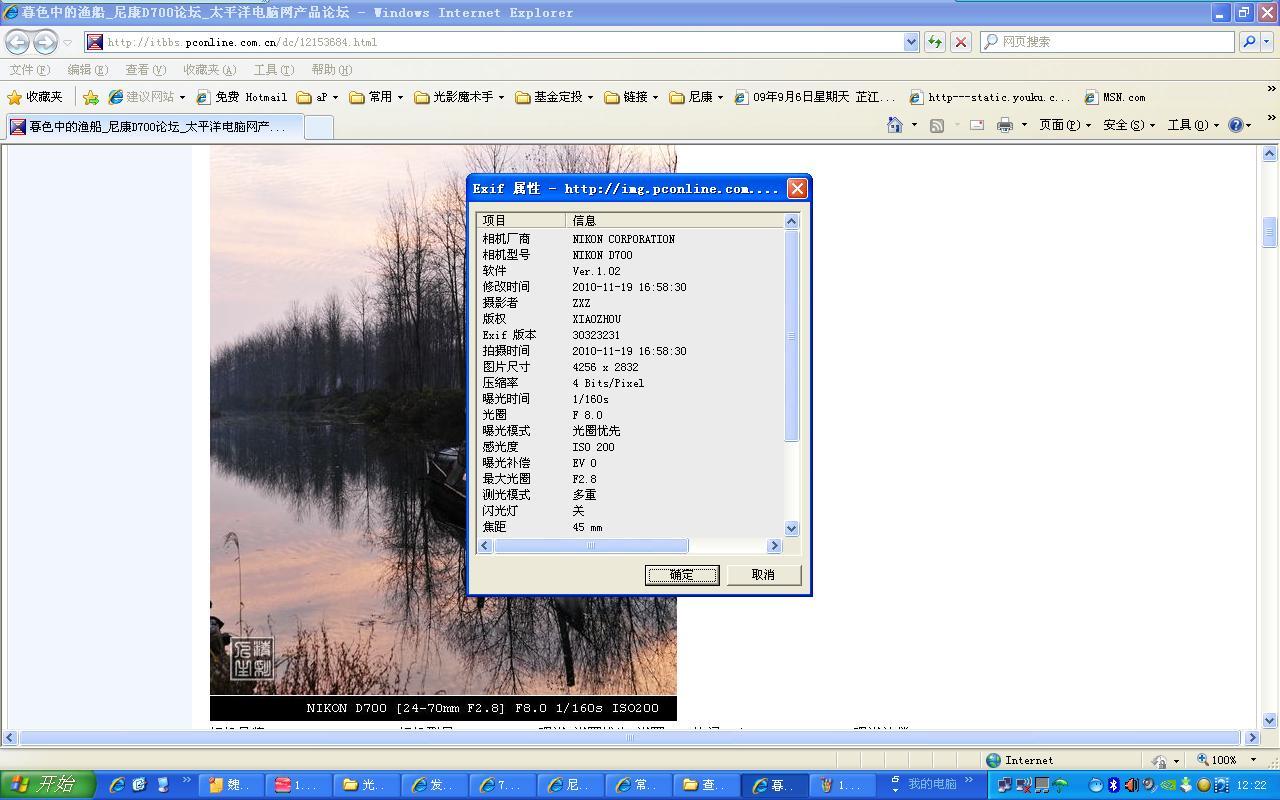Image resolution: width=1280 pixels, height=800 pixels.
Task: Select the 感光度 ISO 200 row
Action: tap(630, 447)
